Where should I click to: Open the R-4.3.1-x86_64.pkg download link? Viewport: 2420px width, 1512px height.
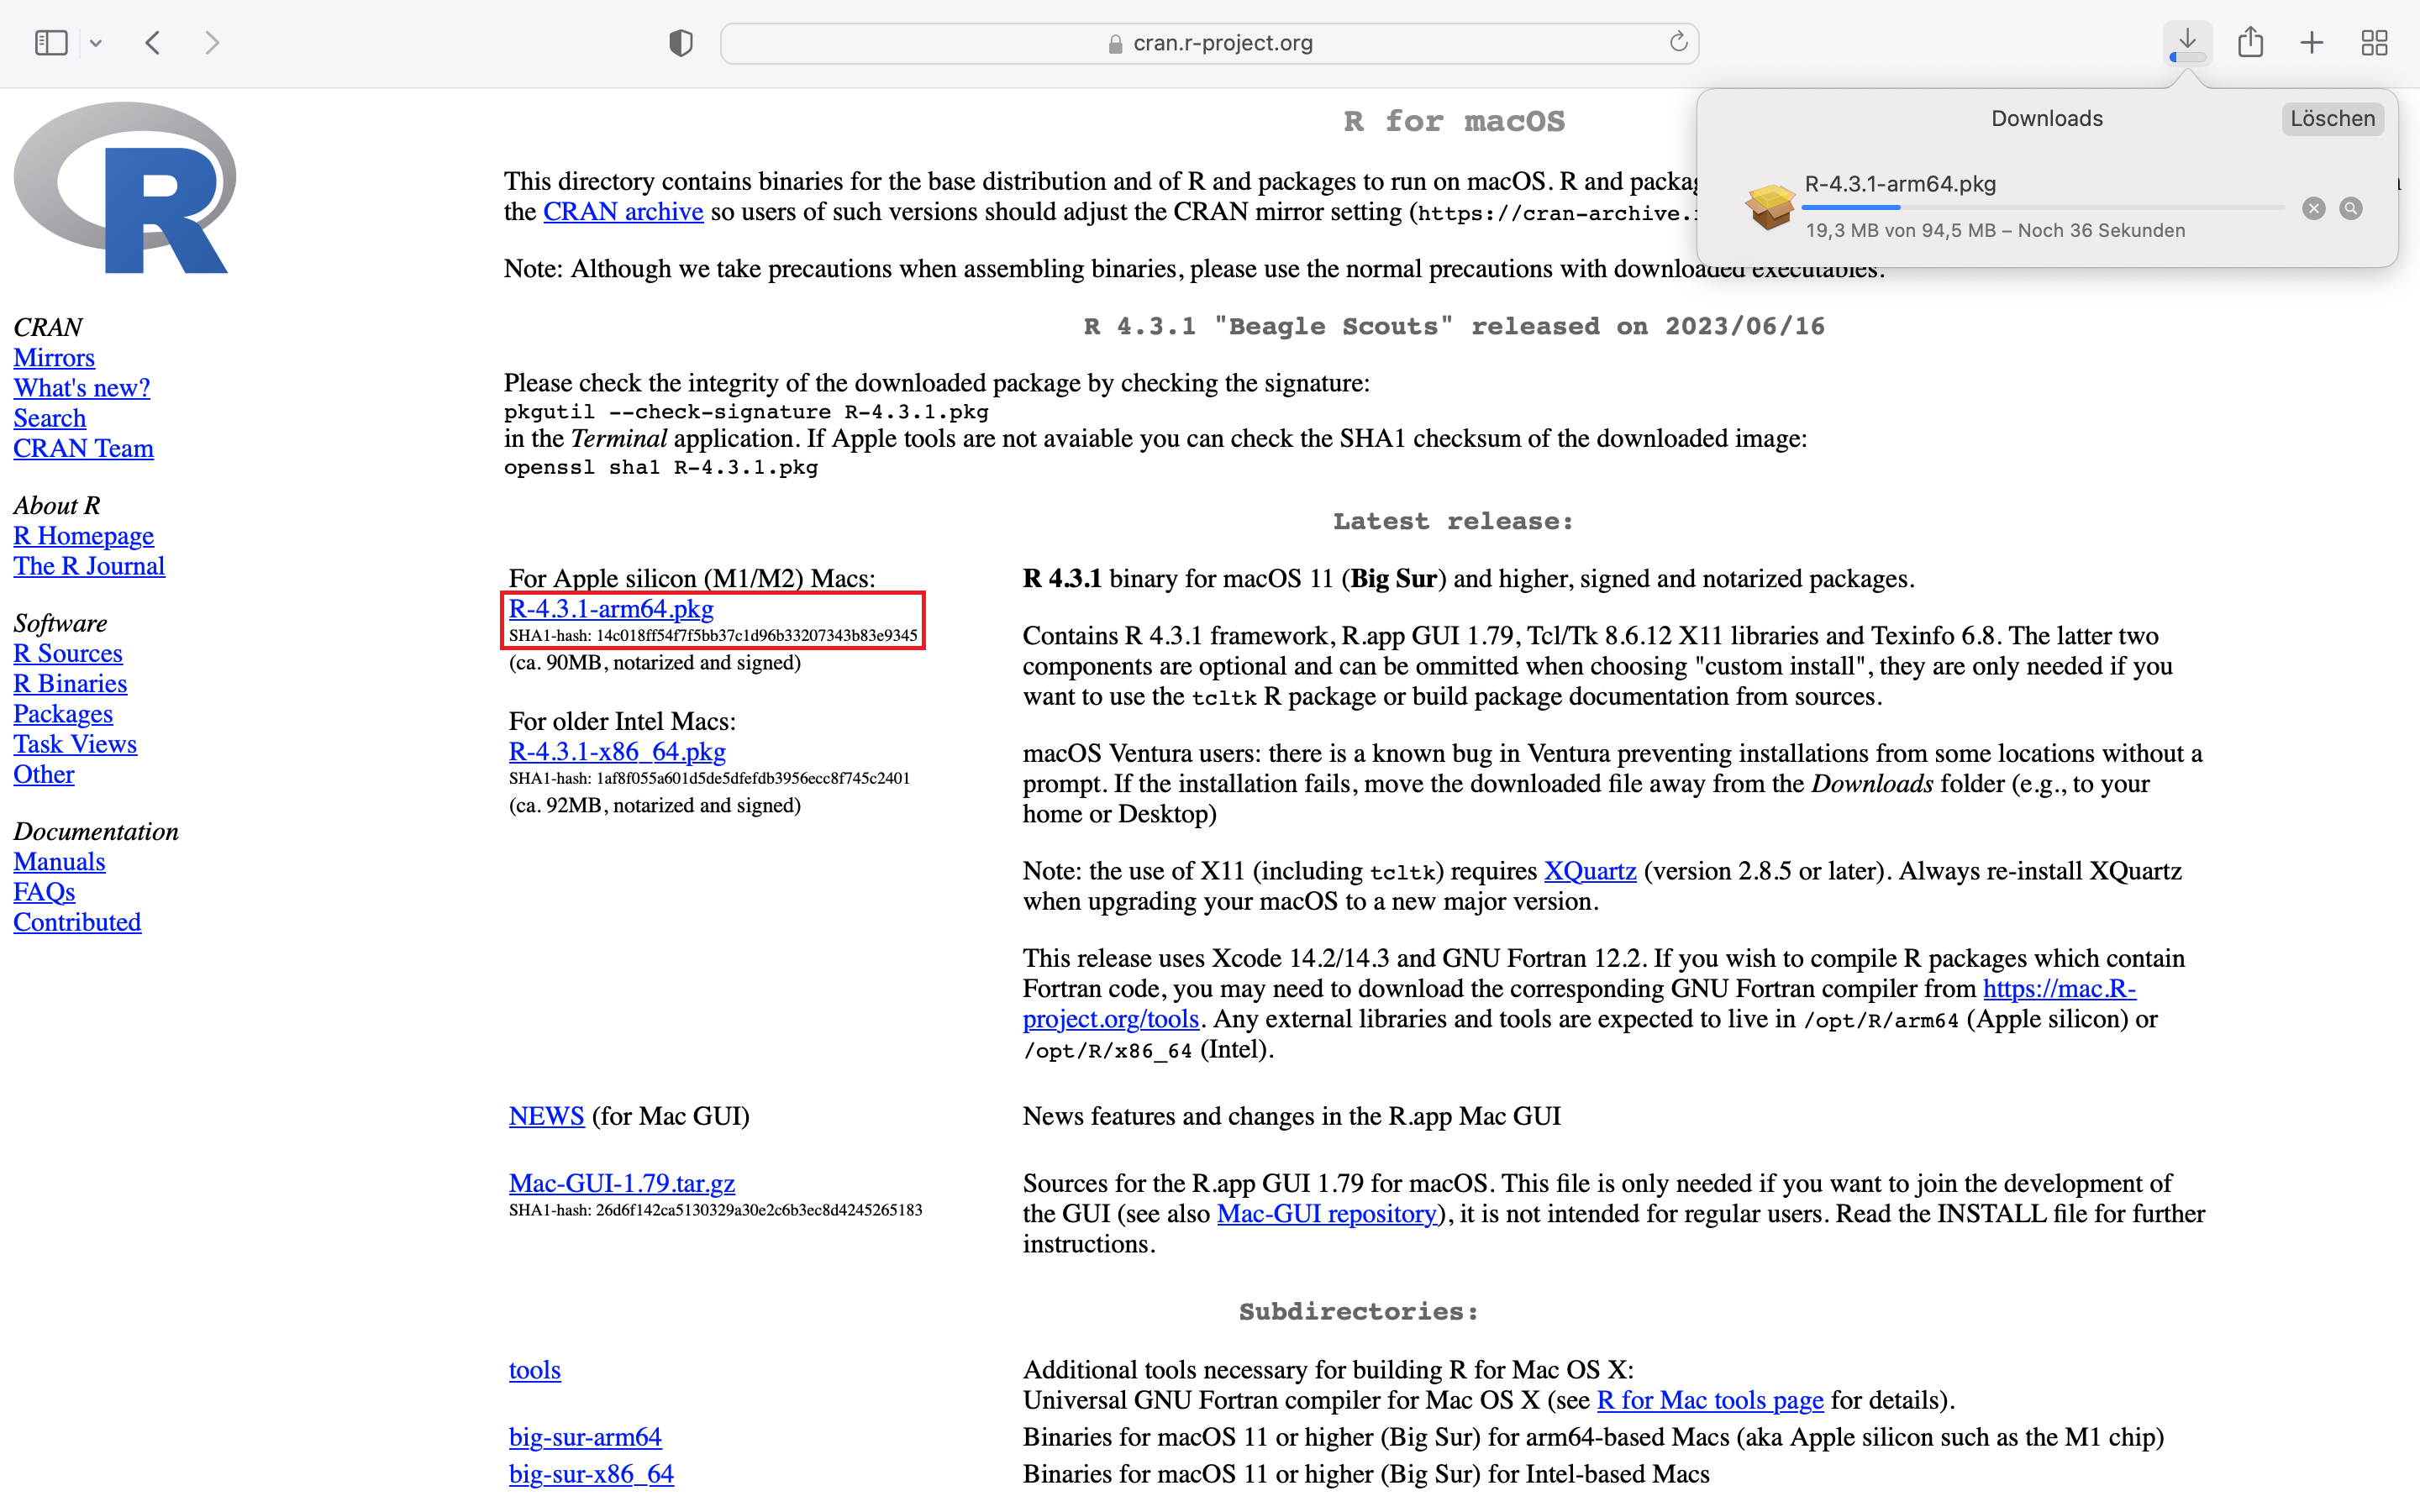[x=617, y=751]
